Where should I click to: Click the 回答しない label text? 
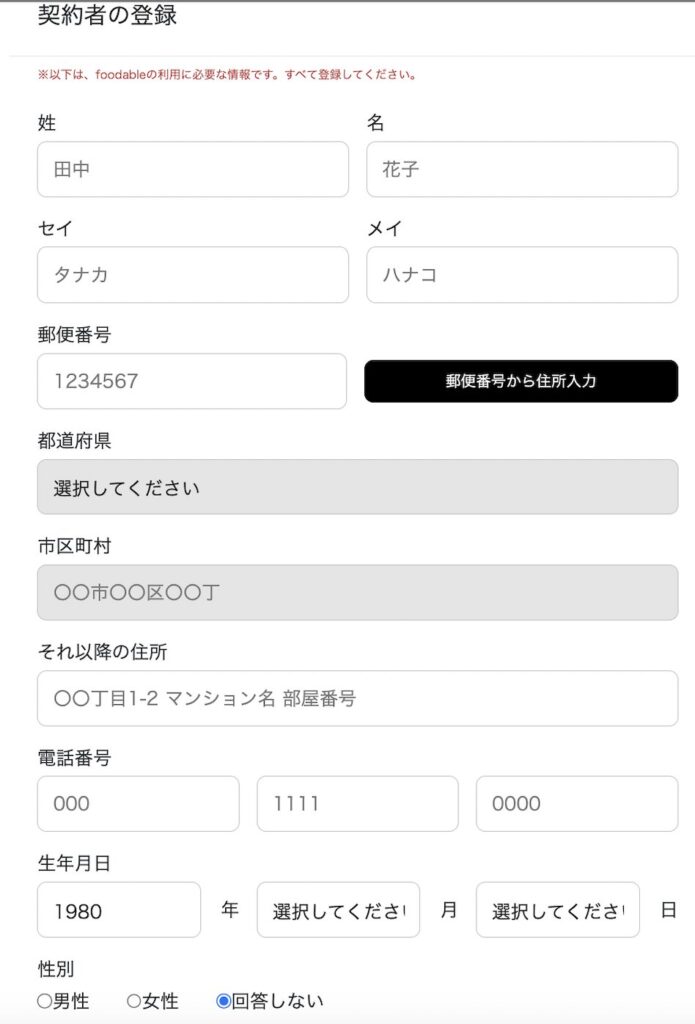point(278,1000)
